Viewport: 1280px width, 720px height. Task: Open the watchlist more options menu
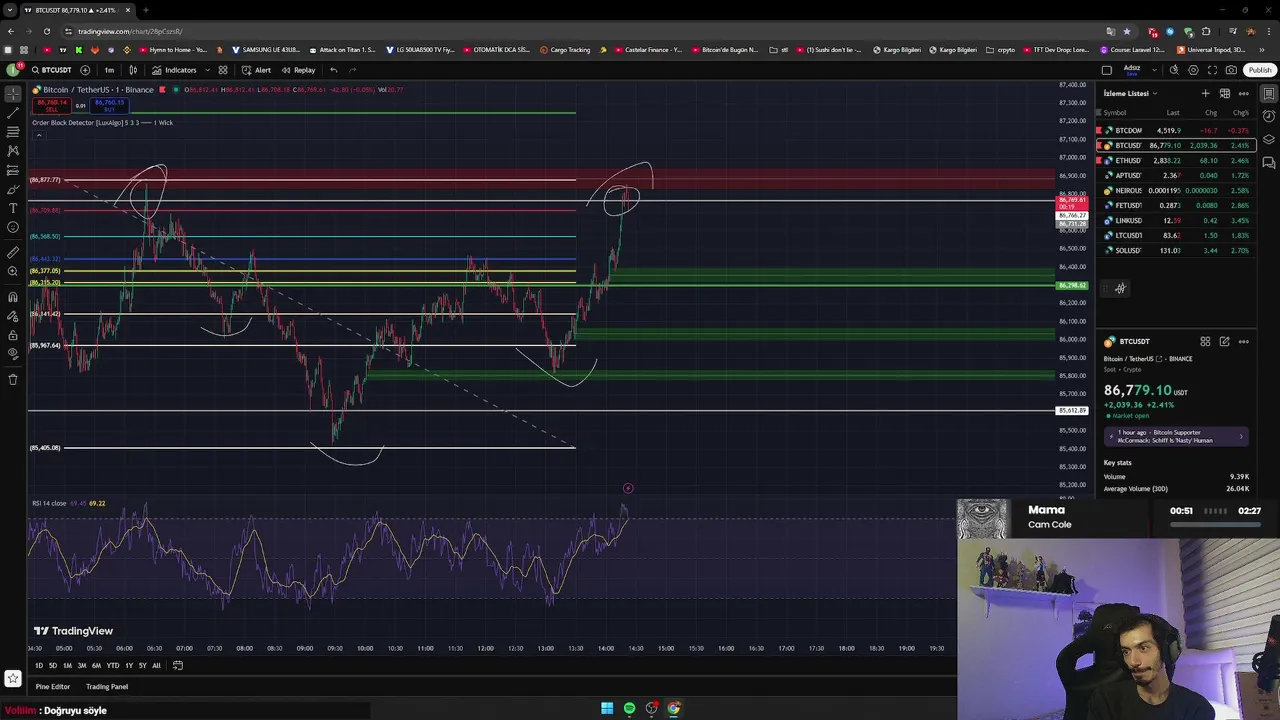(1243, 93)
